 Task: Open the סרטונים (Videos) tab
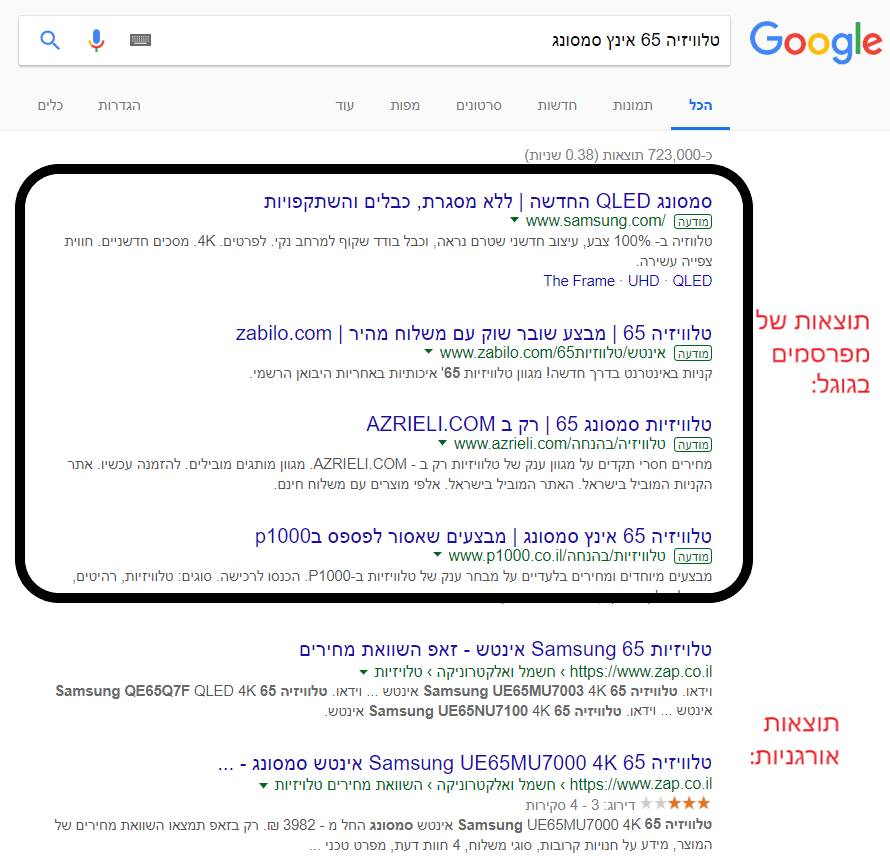click(479, 105)
